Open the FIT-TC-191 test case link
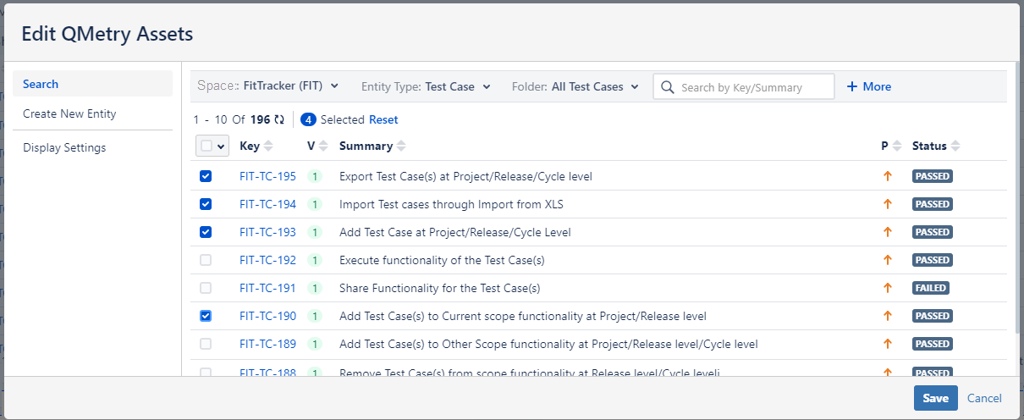 (268, 288)
